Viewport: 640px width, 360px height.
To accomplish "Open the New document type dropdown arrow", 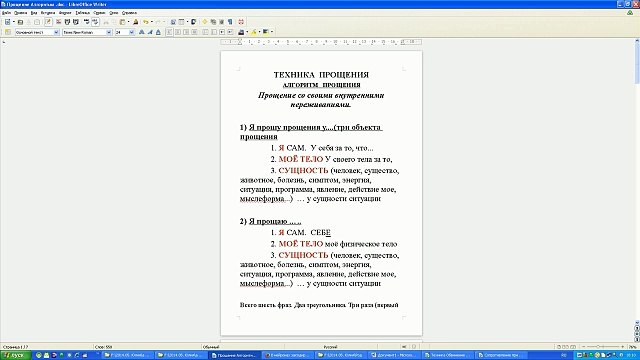I will pos(13,22).
